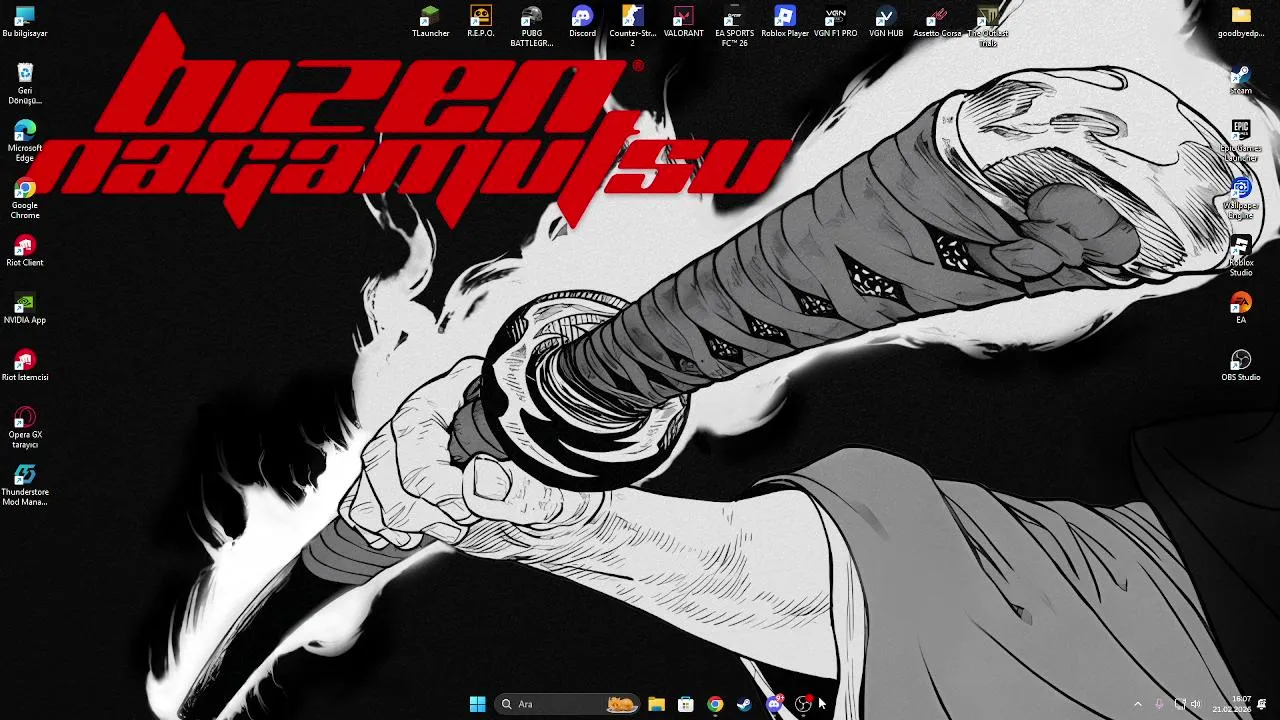1280x720 pixels.
Task: Launch the Microsoft Edge desktop shortcut
Action: [25, 141]
